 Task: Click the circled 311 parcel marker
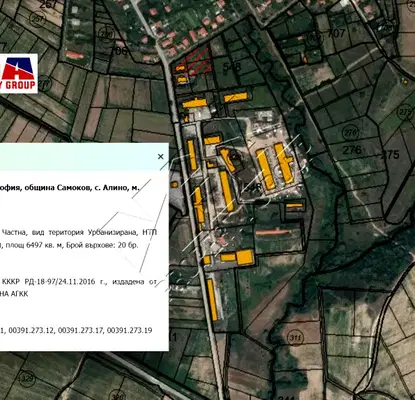295,338
